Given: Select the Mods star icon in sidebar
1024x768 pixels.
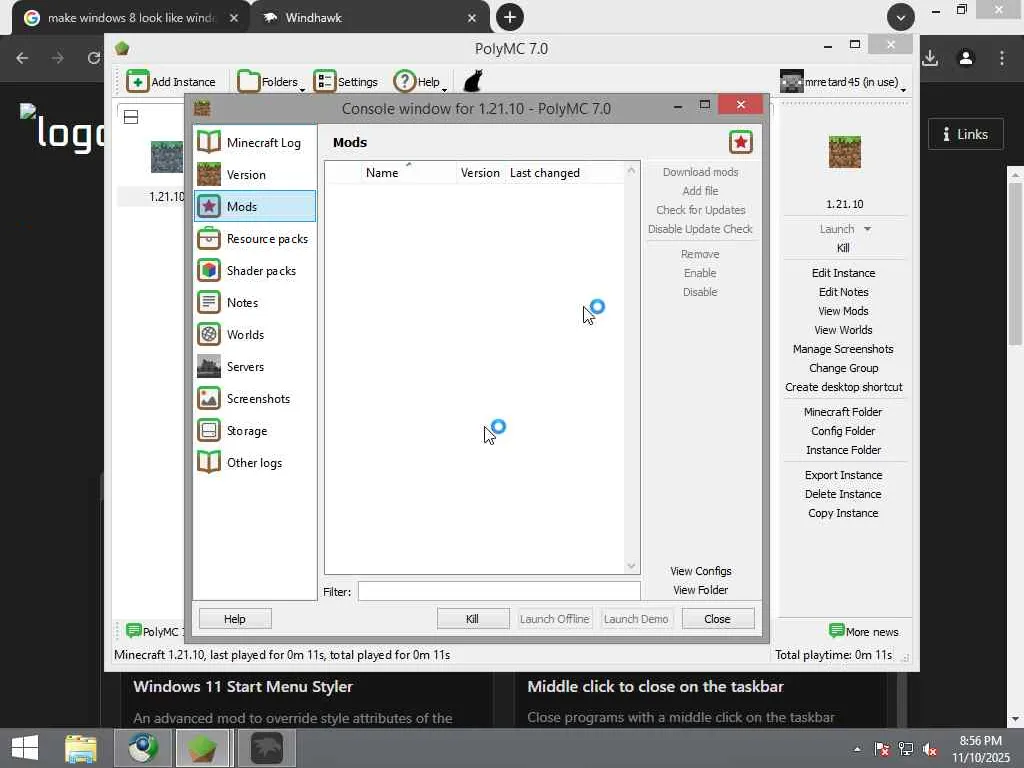Looking at the screenshot, I should [209, 206].
